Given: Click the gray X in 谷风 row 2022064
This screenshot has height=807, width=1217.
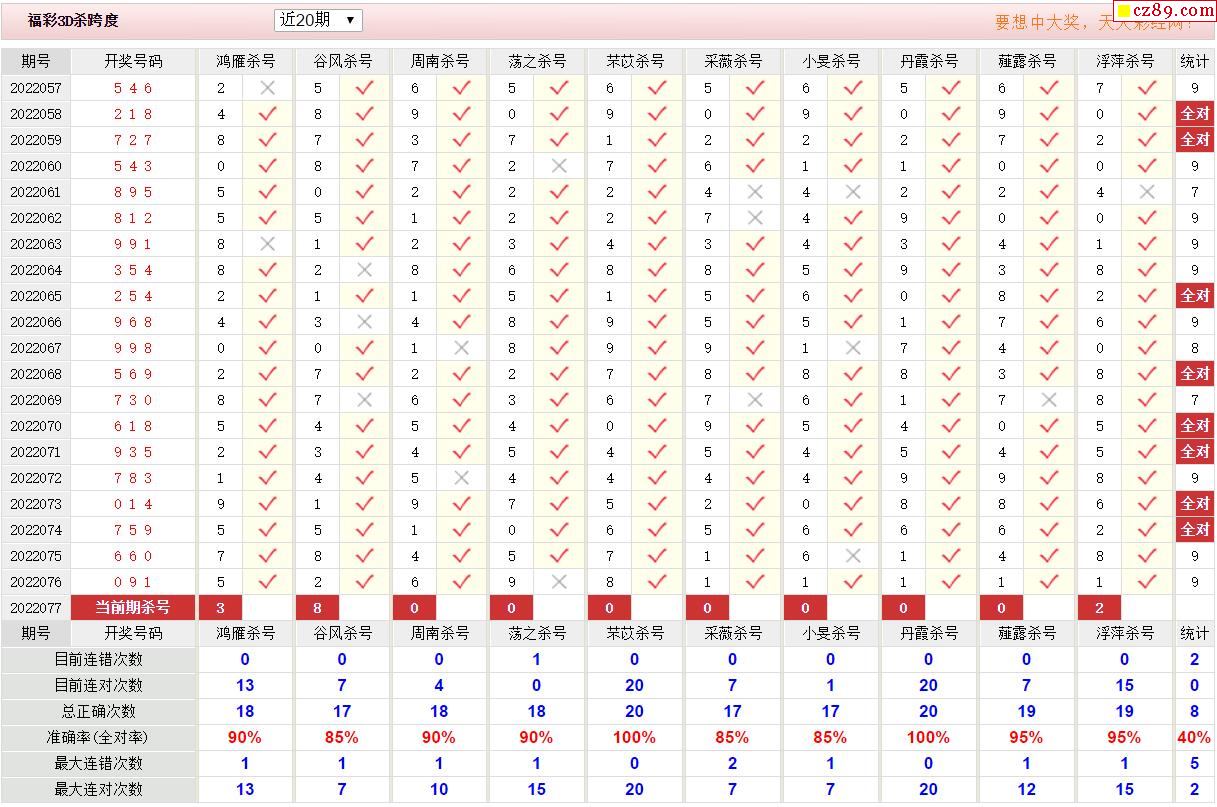Looking at the screenshot, I should point(365,270).
